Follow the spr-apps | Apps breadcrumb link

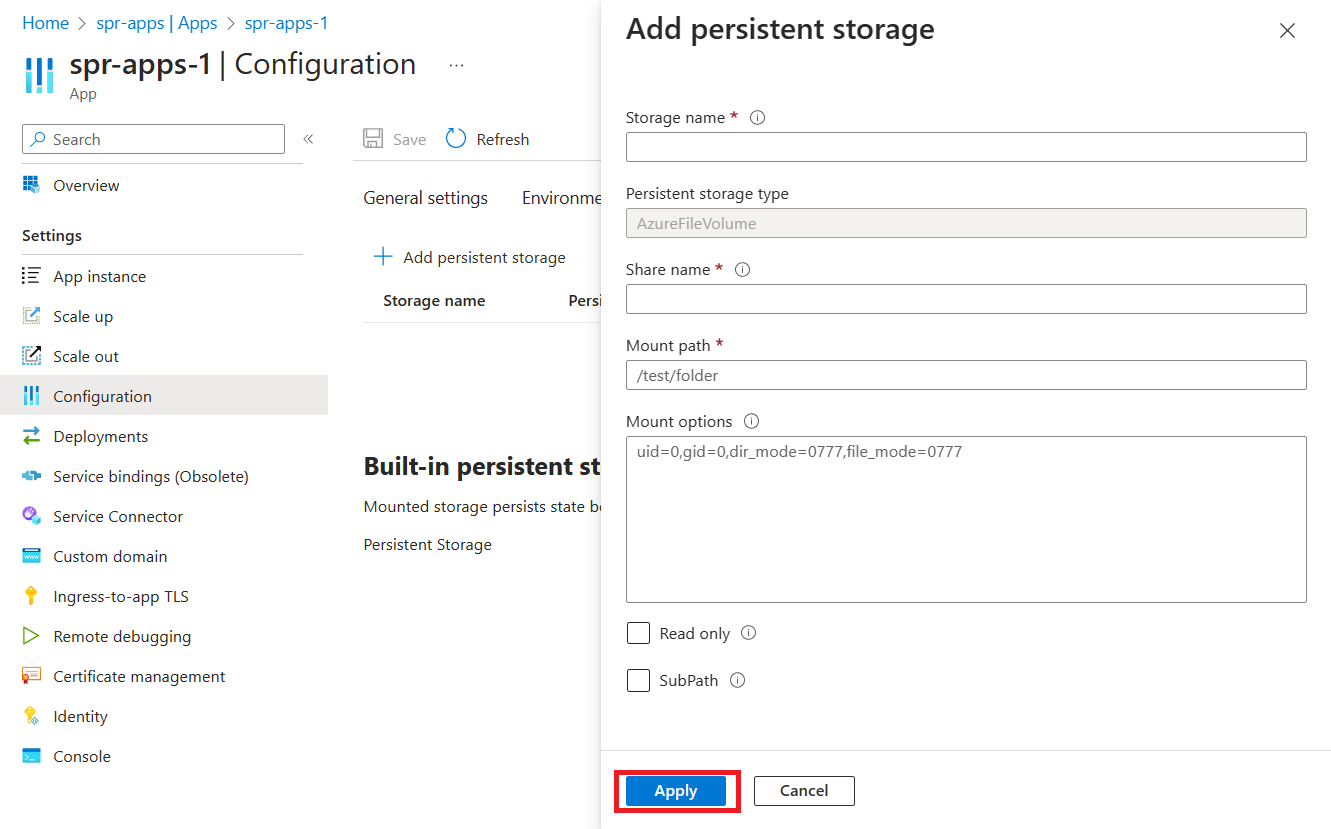point(157,23)
